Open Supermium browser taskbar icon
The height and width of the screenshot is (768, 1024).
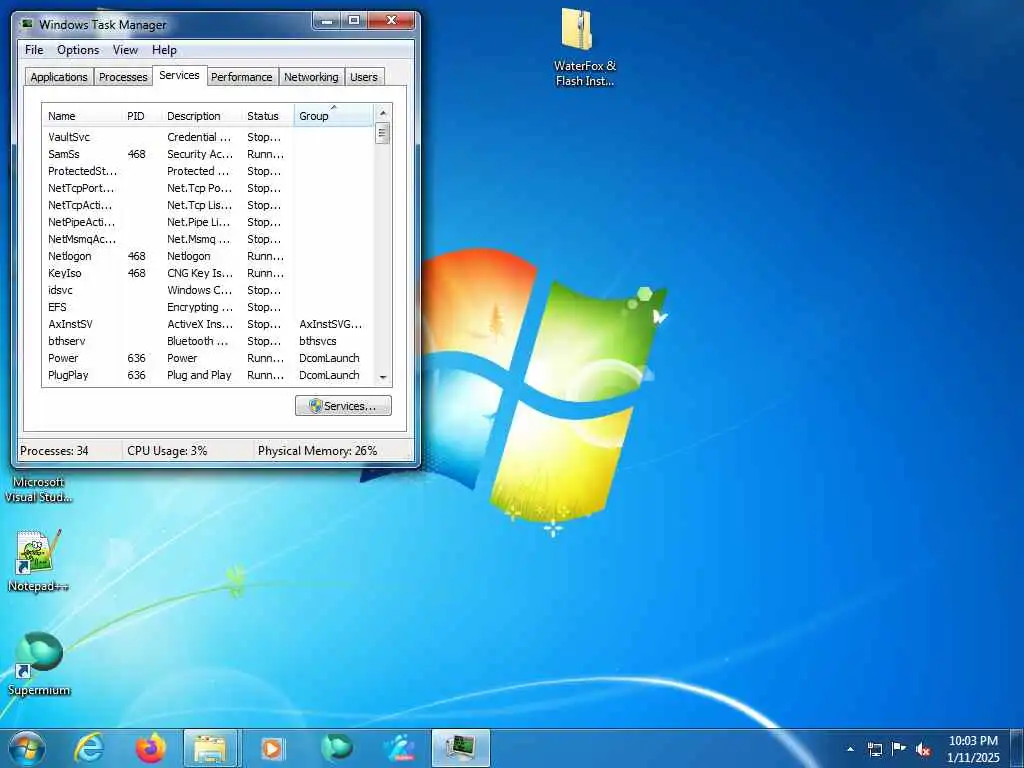click(x=336, y=748)
